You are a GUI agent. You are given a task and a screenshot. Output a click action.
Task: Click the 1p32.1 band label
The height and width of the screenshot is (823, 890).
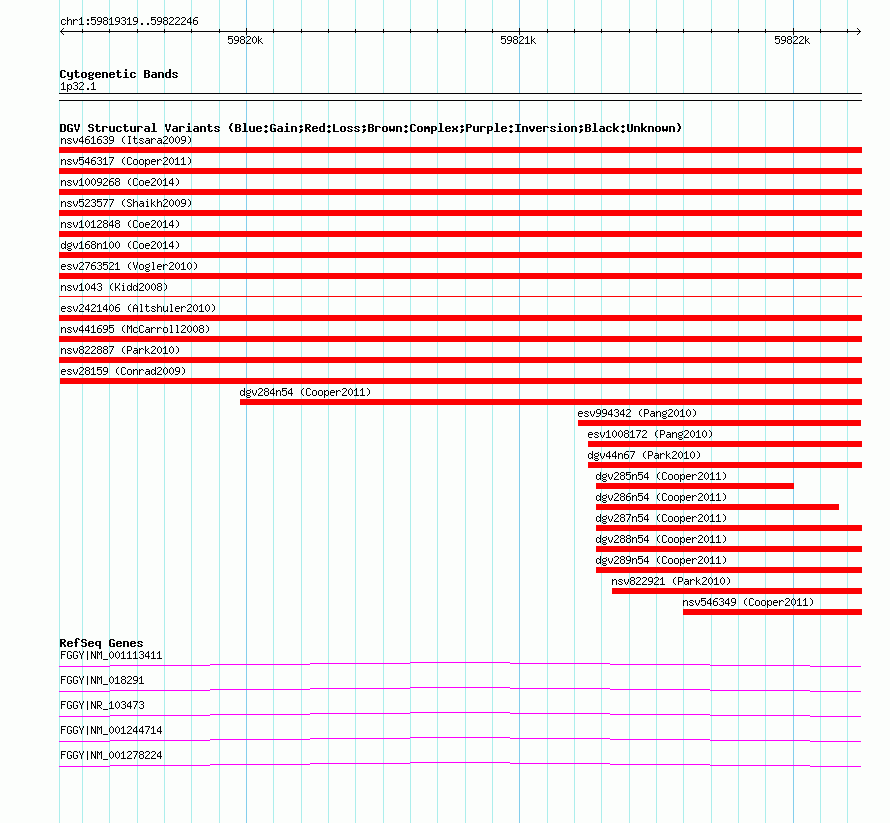[78, 86]
